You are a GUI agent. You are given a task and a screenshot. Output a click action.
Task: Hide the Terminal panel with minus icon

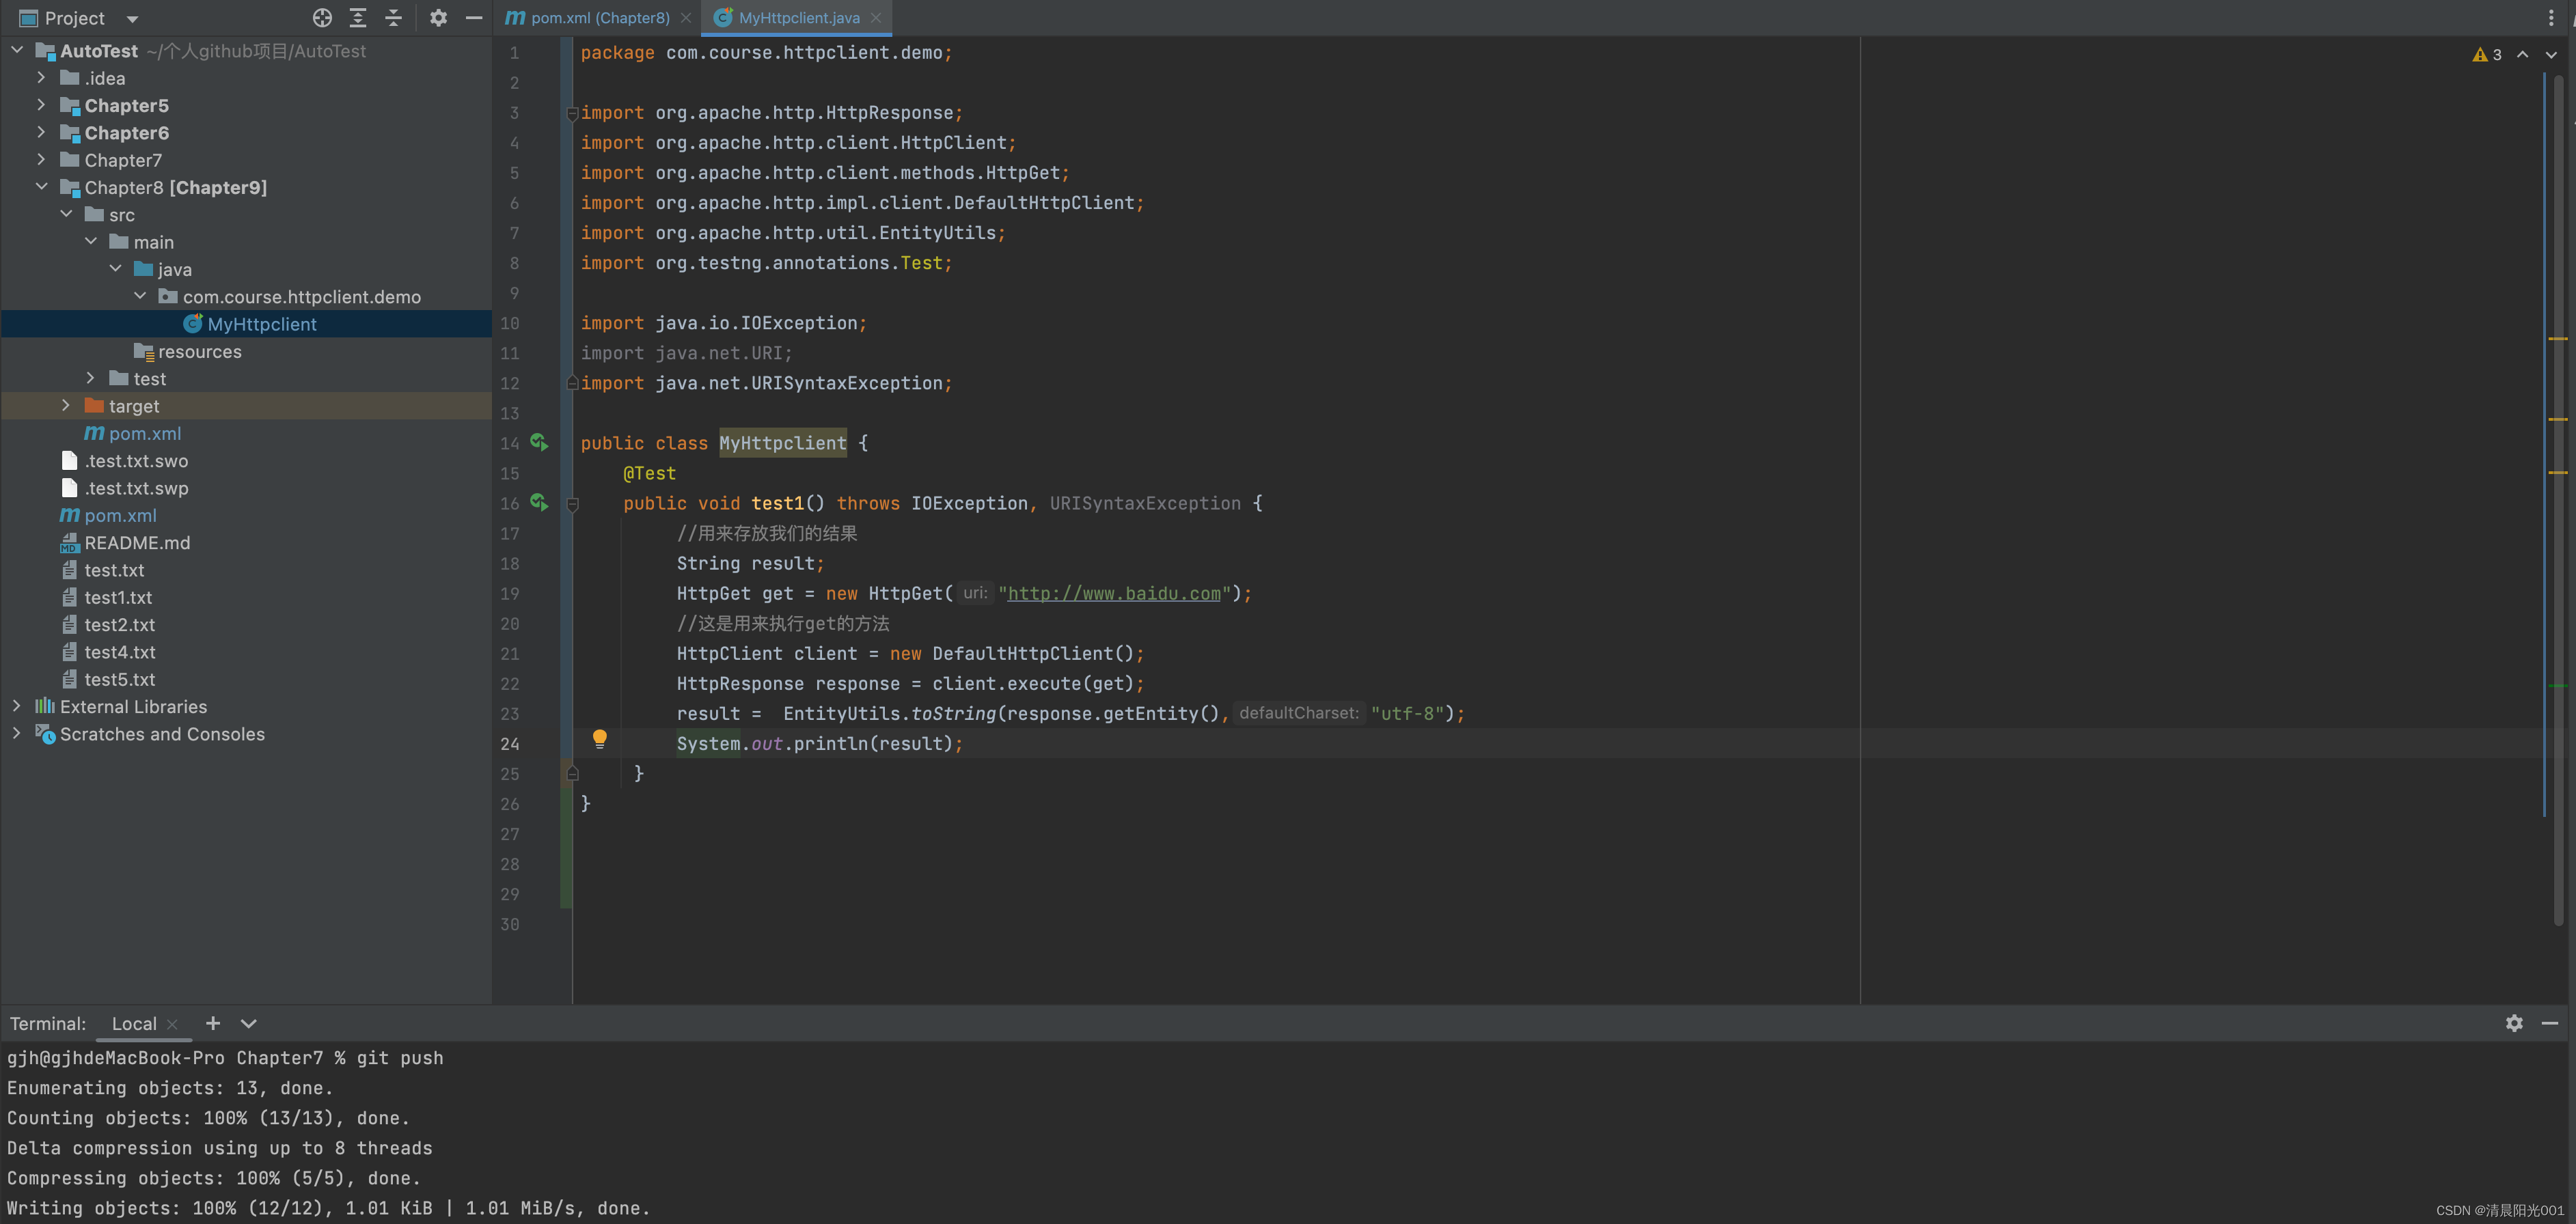pyautogui.click(x=2550, y=1023)
